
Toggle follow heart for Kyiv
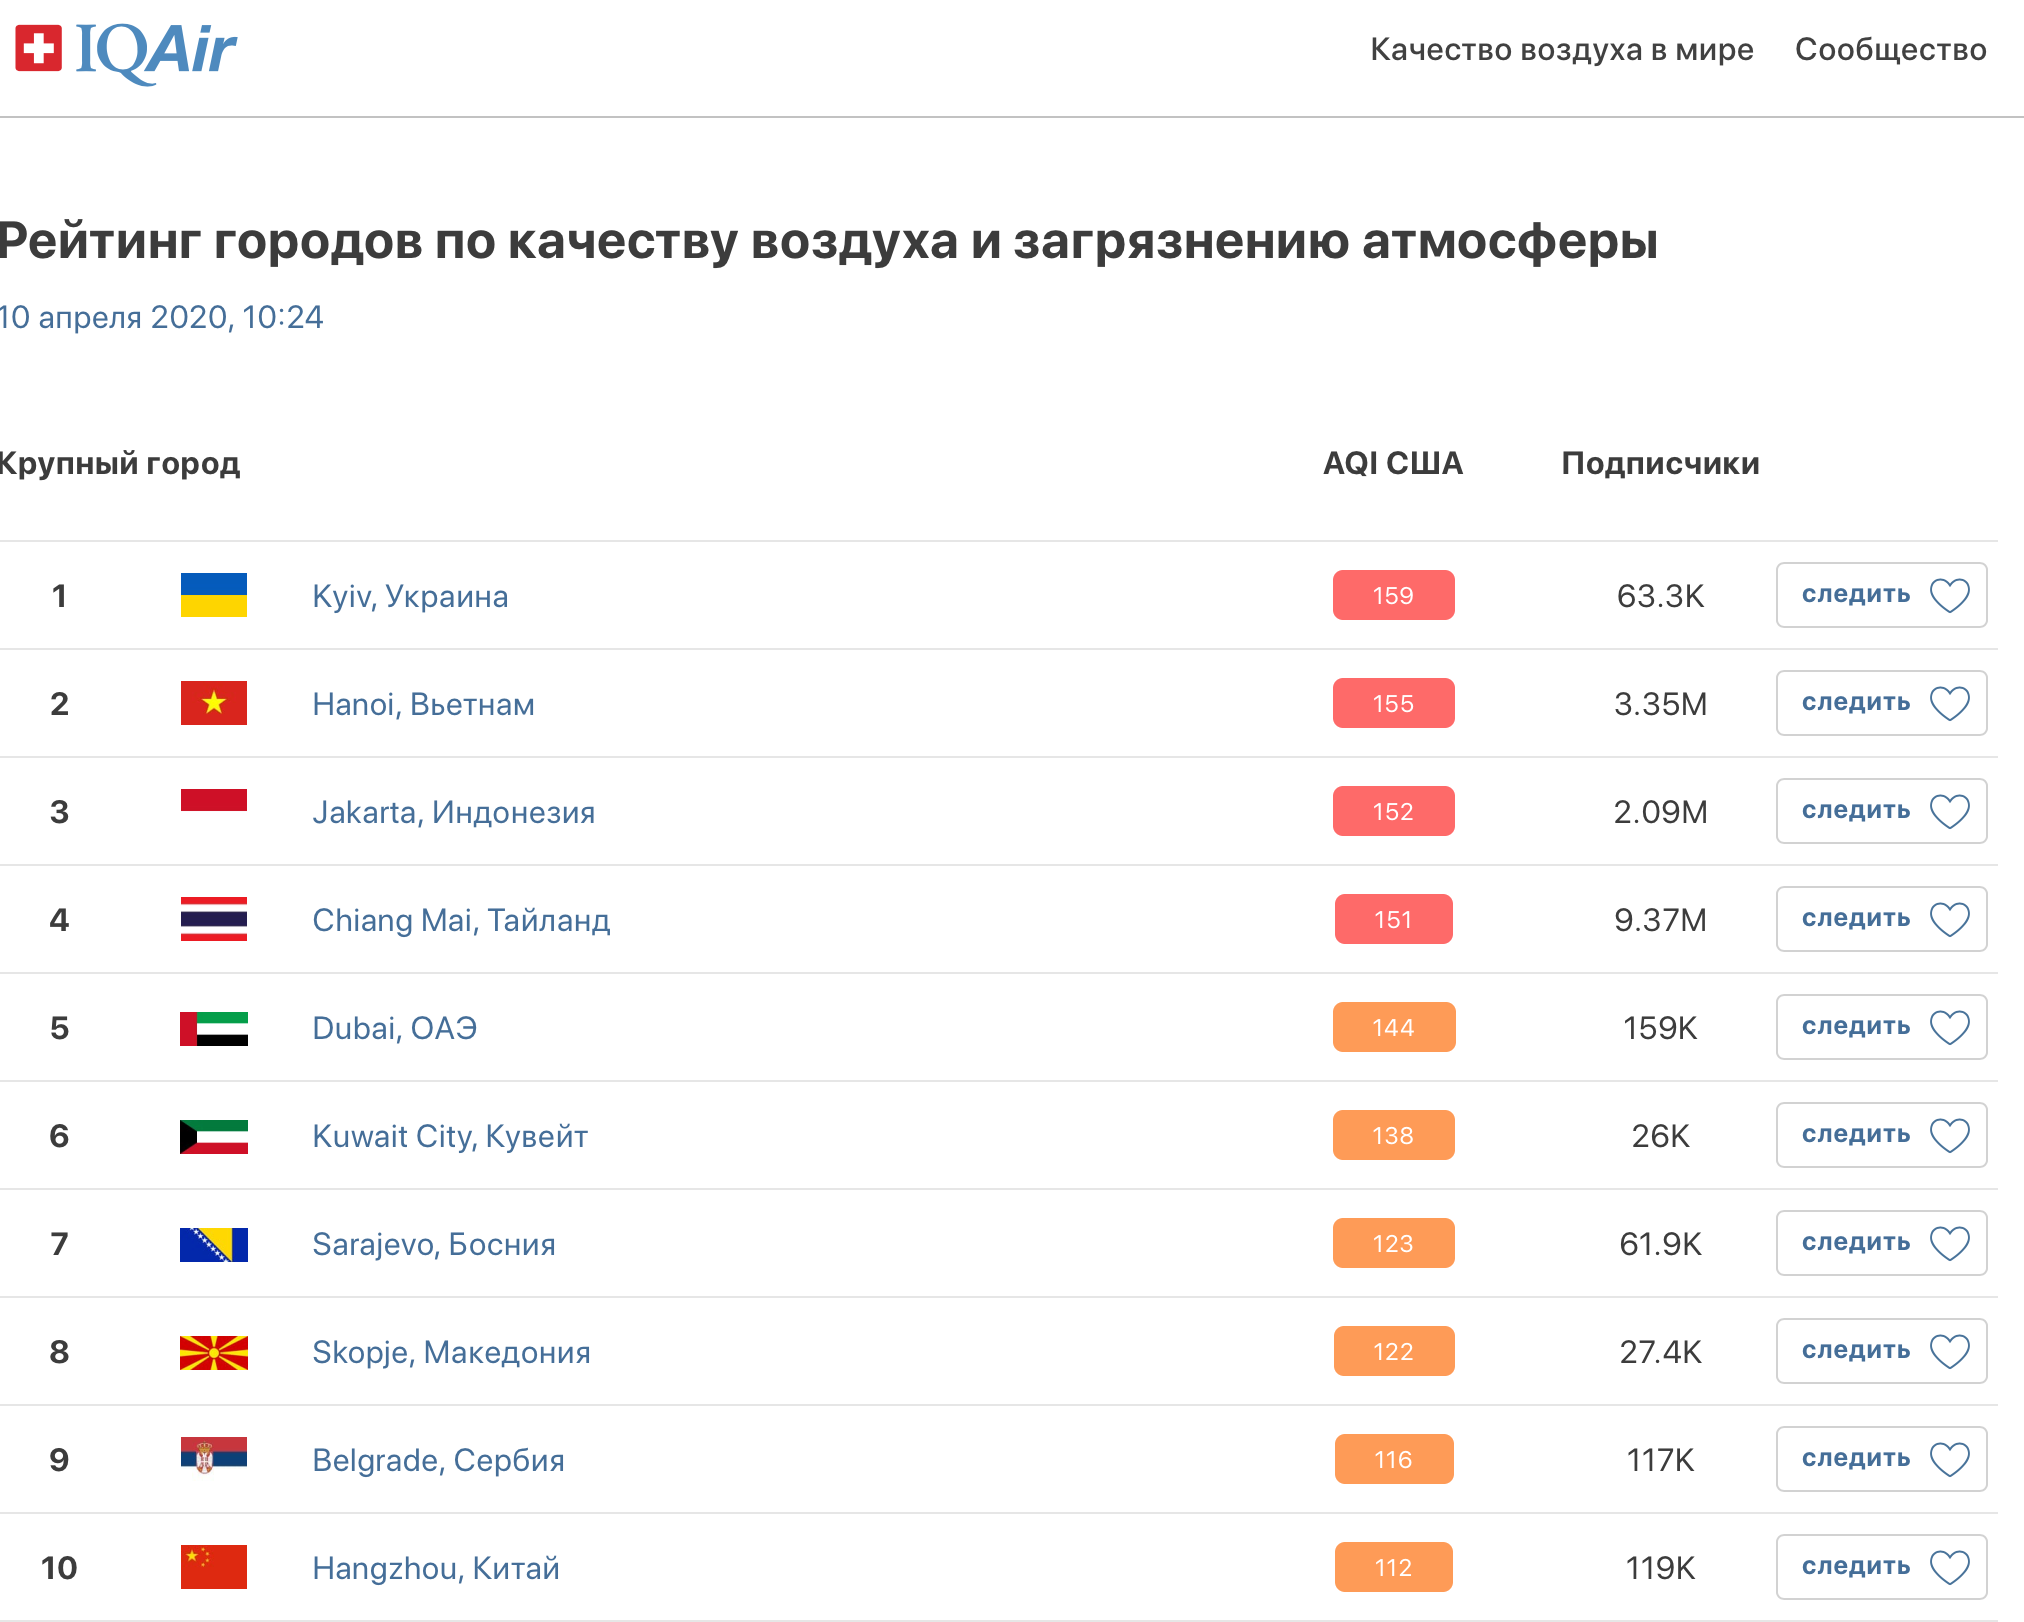click(x=1949, y=595)
